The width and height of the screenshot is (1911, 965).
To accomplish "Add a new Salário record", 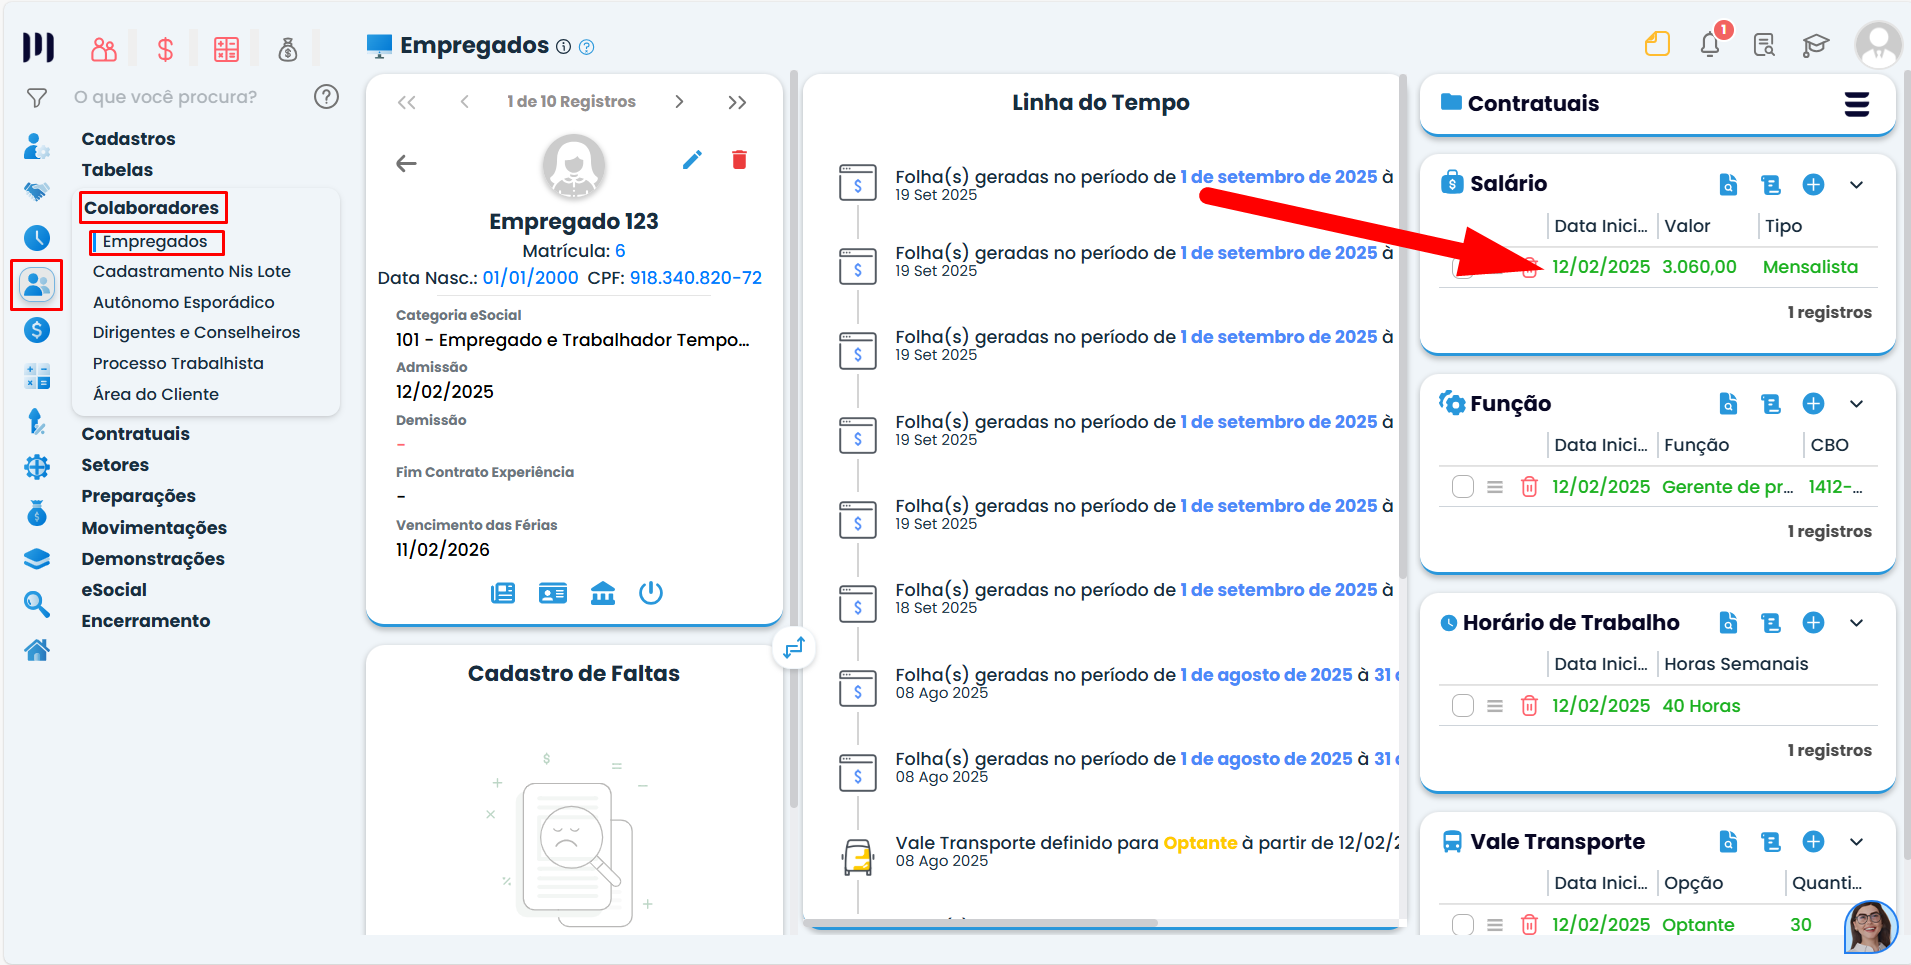I will pyautogui.click(x=1813, y=185).
